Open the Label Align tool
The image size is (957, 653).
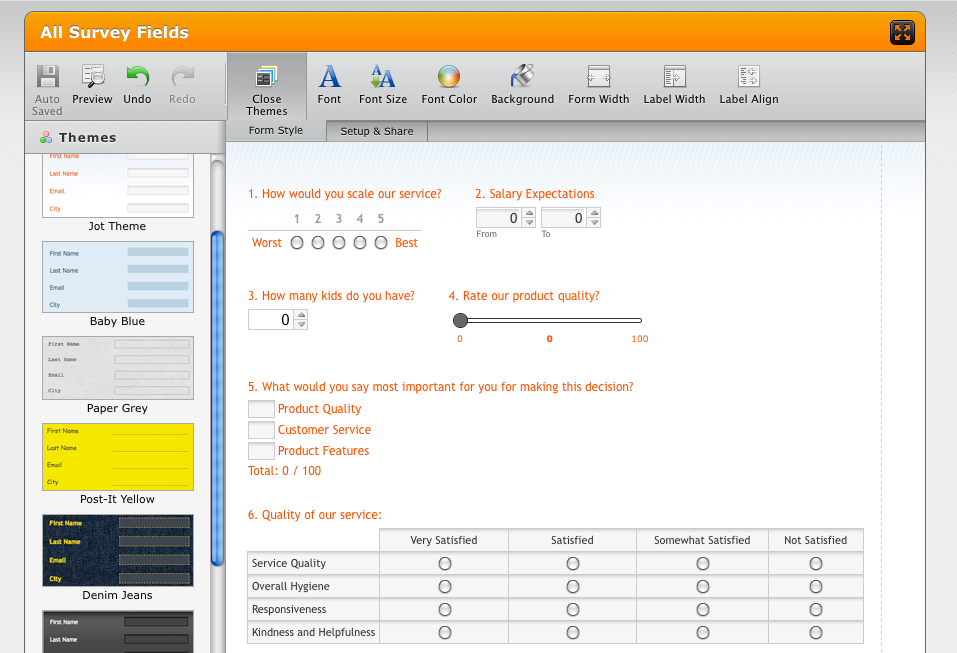[748, 84]
